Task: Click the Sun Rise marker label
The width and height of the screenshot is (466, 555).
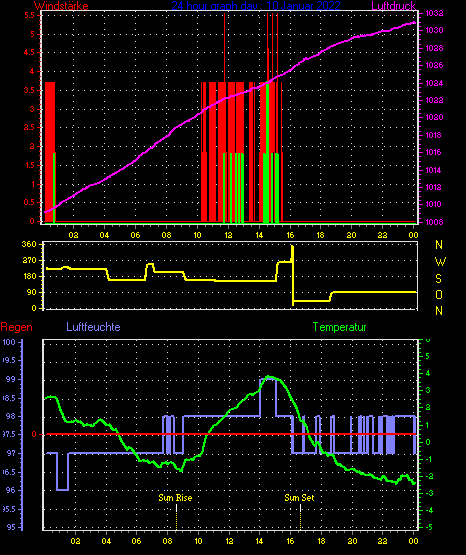Action: pyautogui.click(x=175, y=498)
